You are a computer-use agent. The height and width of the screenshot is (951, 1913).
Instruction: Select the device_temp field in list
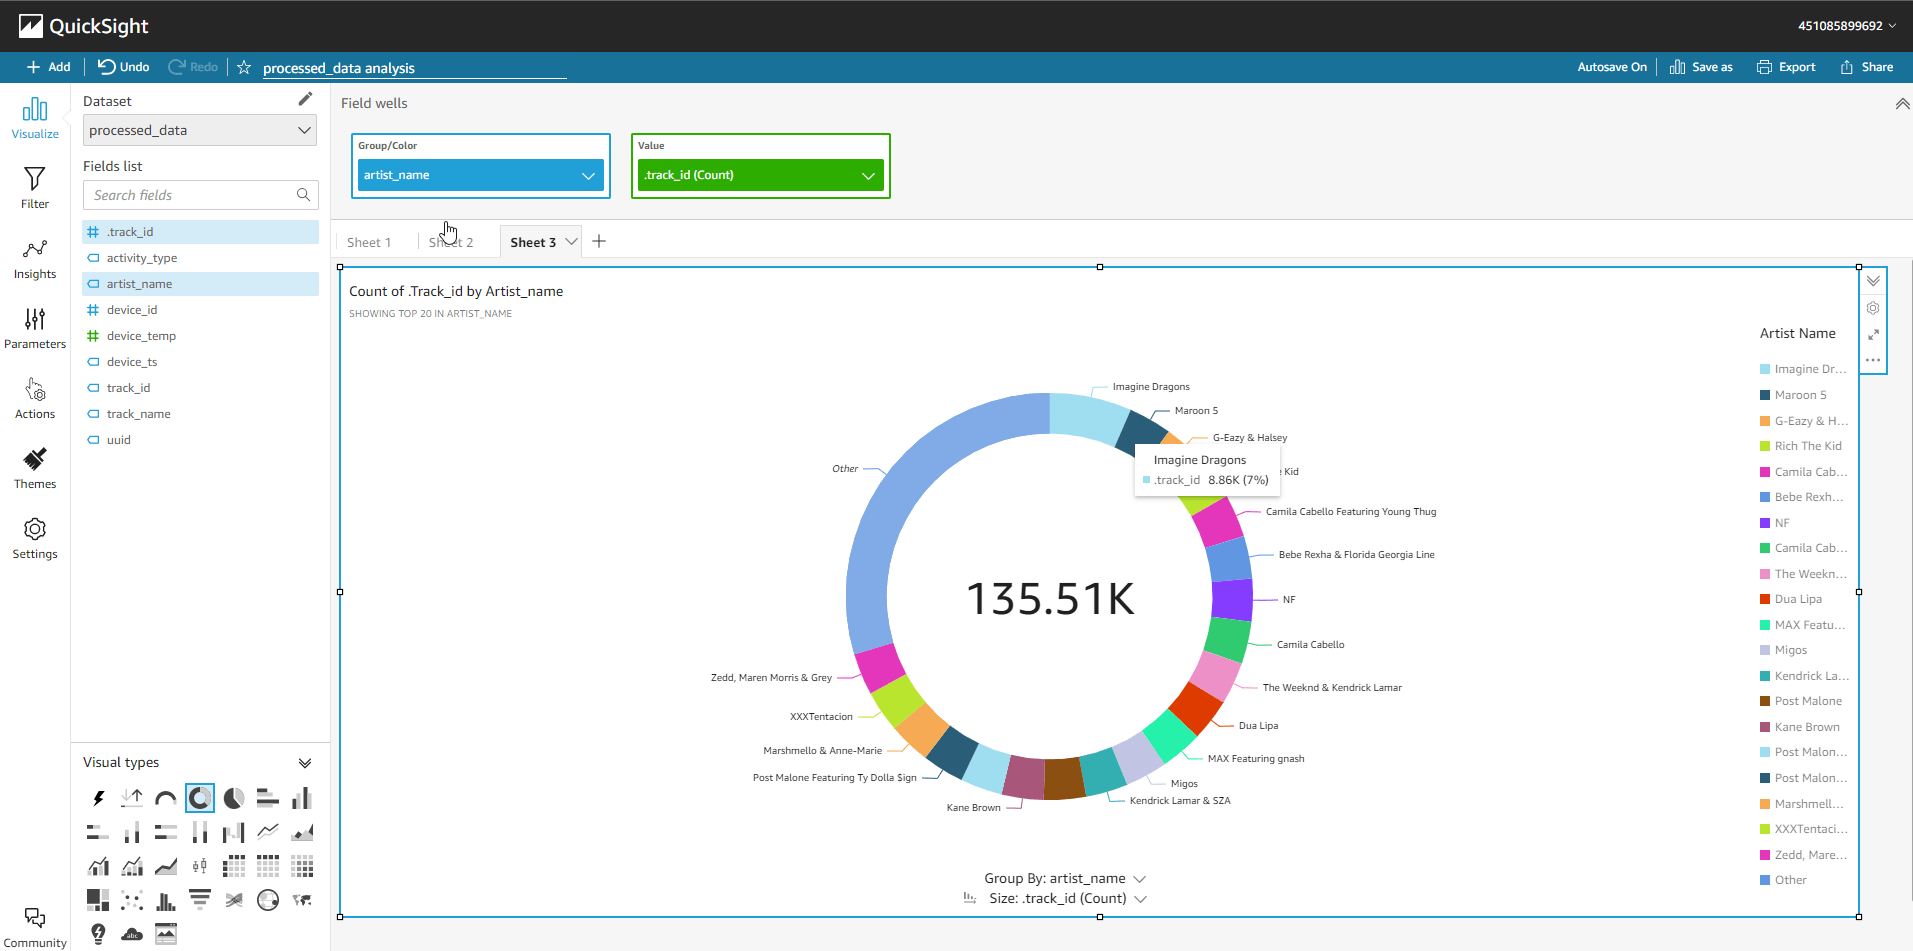pos(200,336)
